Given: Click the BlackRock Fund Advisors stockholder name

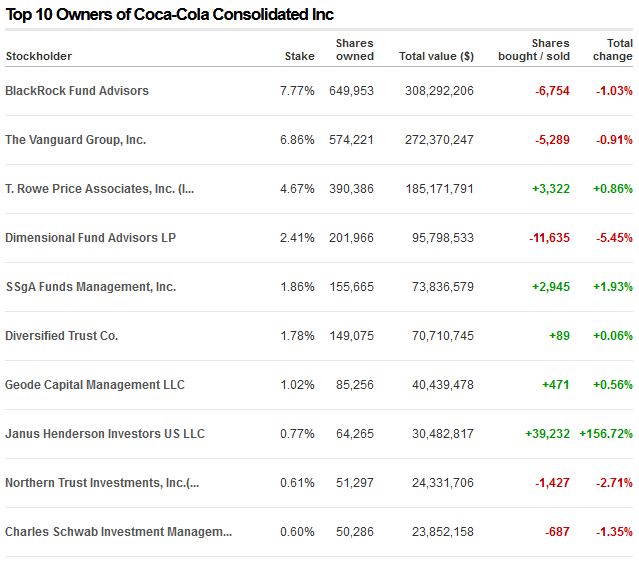Looking at the screenshot, I should click(x=77, y=90).
